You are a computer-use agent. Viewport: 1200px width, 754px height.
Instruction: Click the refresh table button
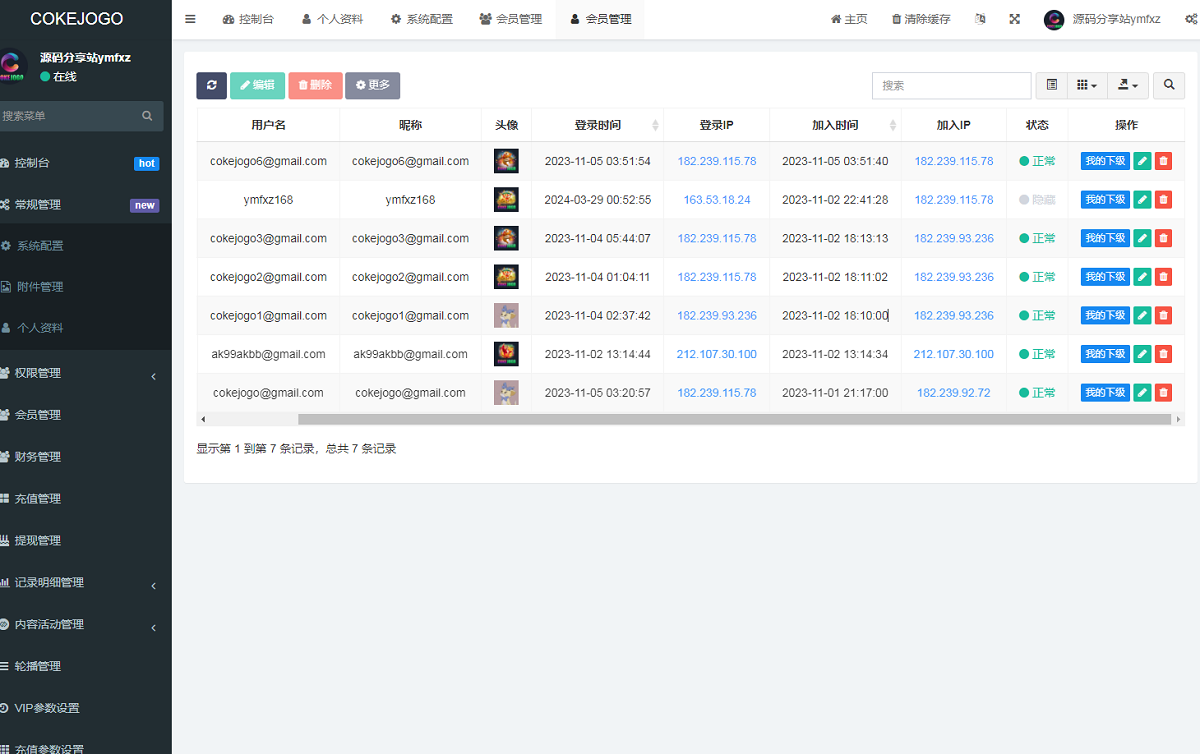coord(211,86)
